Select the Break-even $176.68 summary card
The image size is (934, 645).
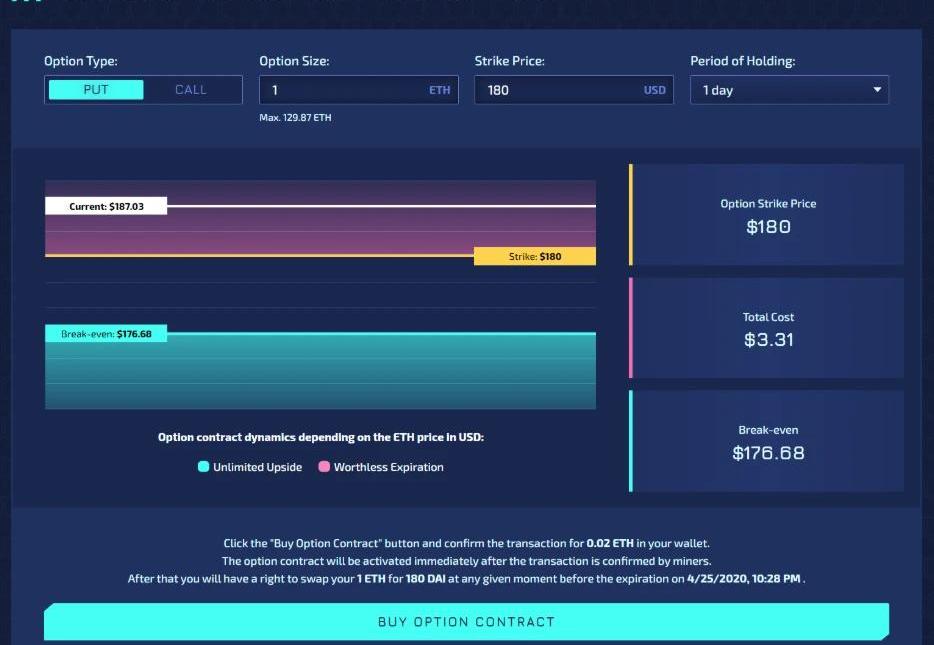tap(767, 442)
